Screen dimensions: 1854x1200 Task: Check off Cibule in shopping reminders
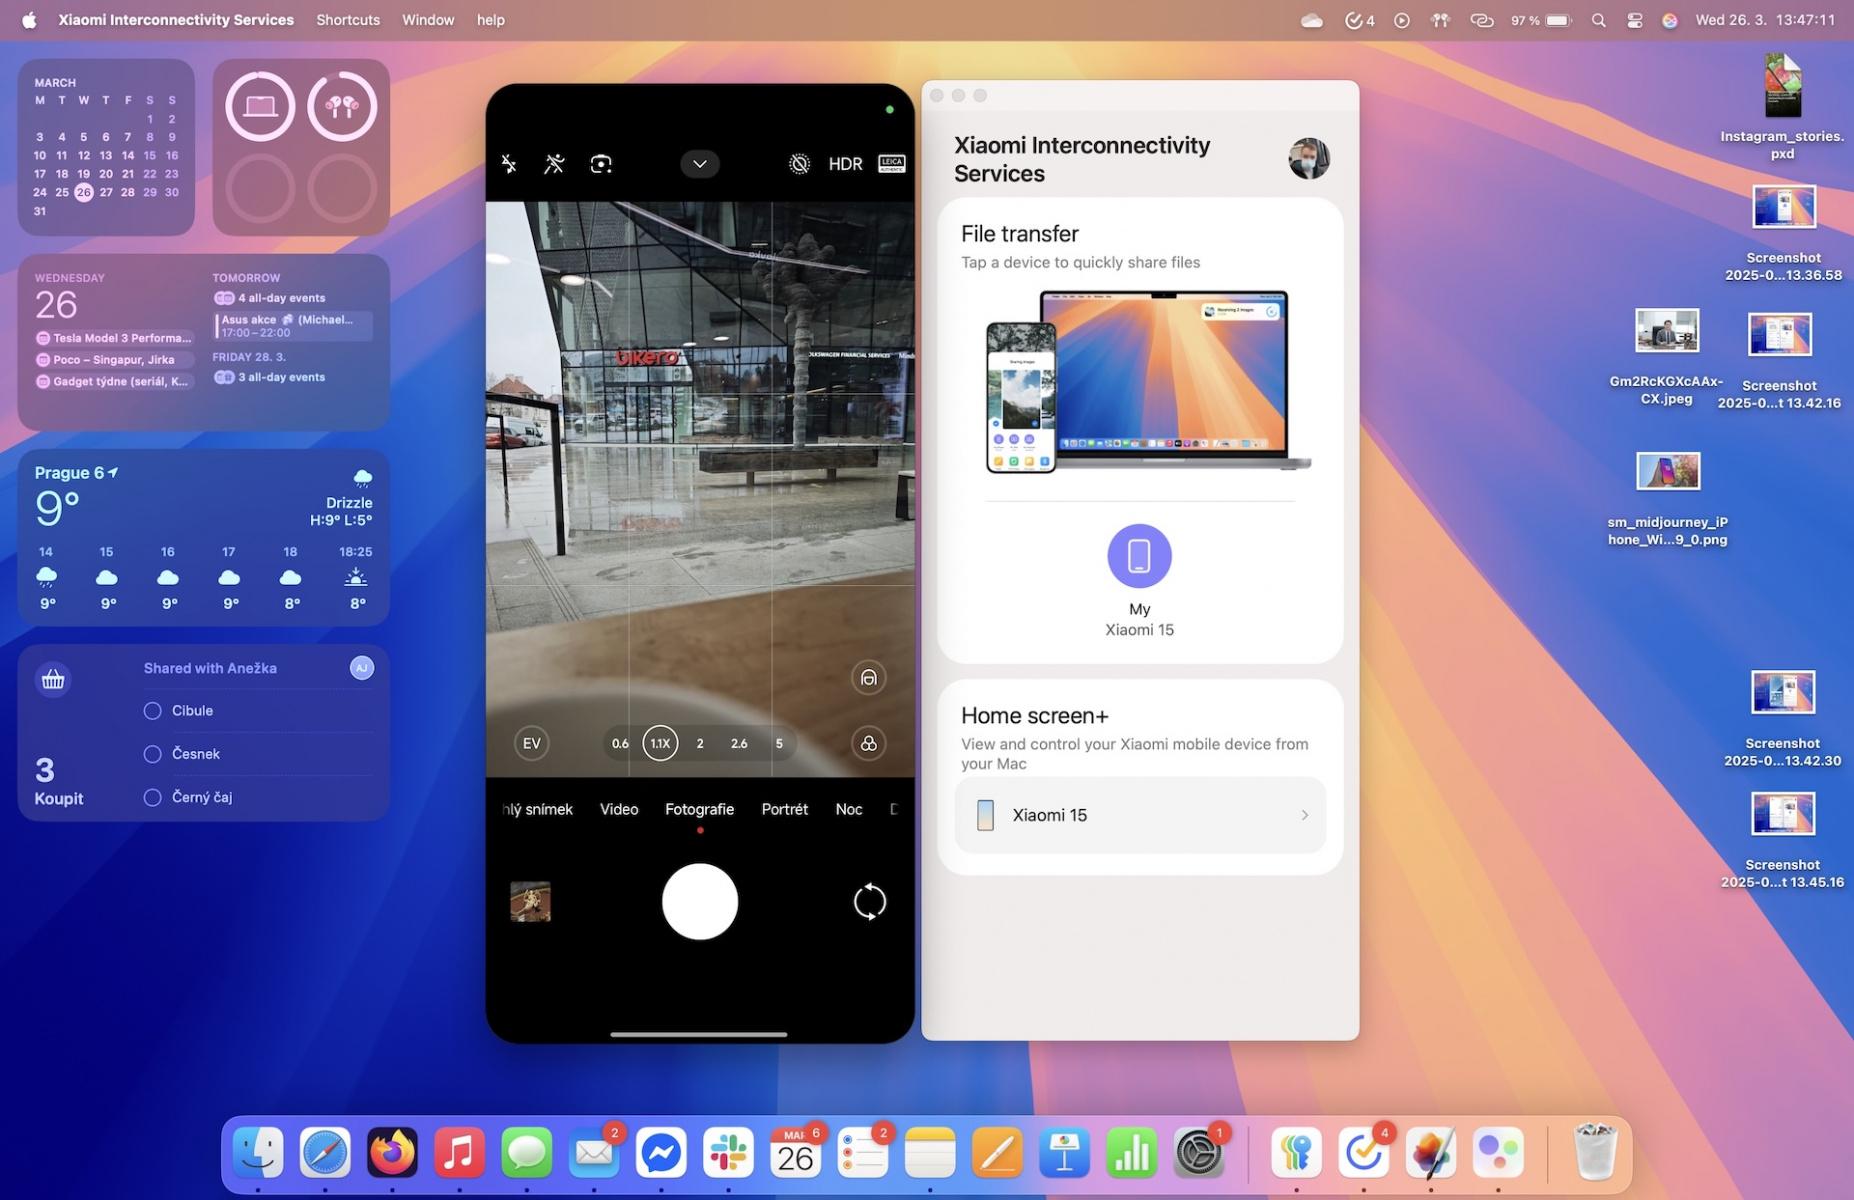click(x=153, y=711)
